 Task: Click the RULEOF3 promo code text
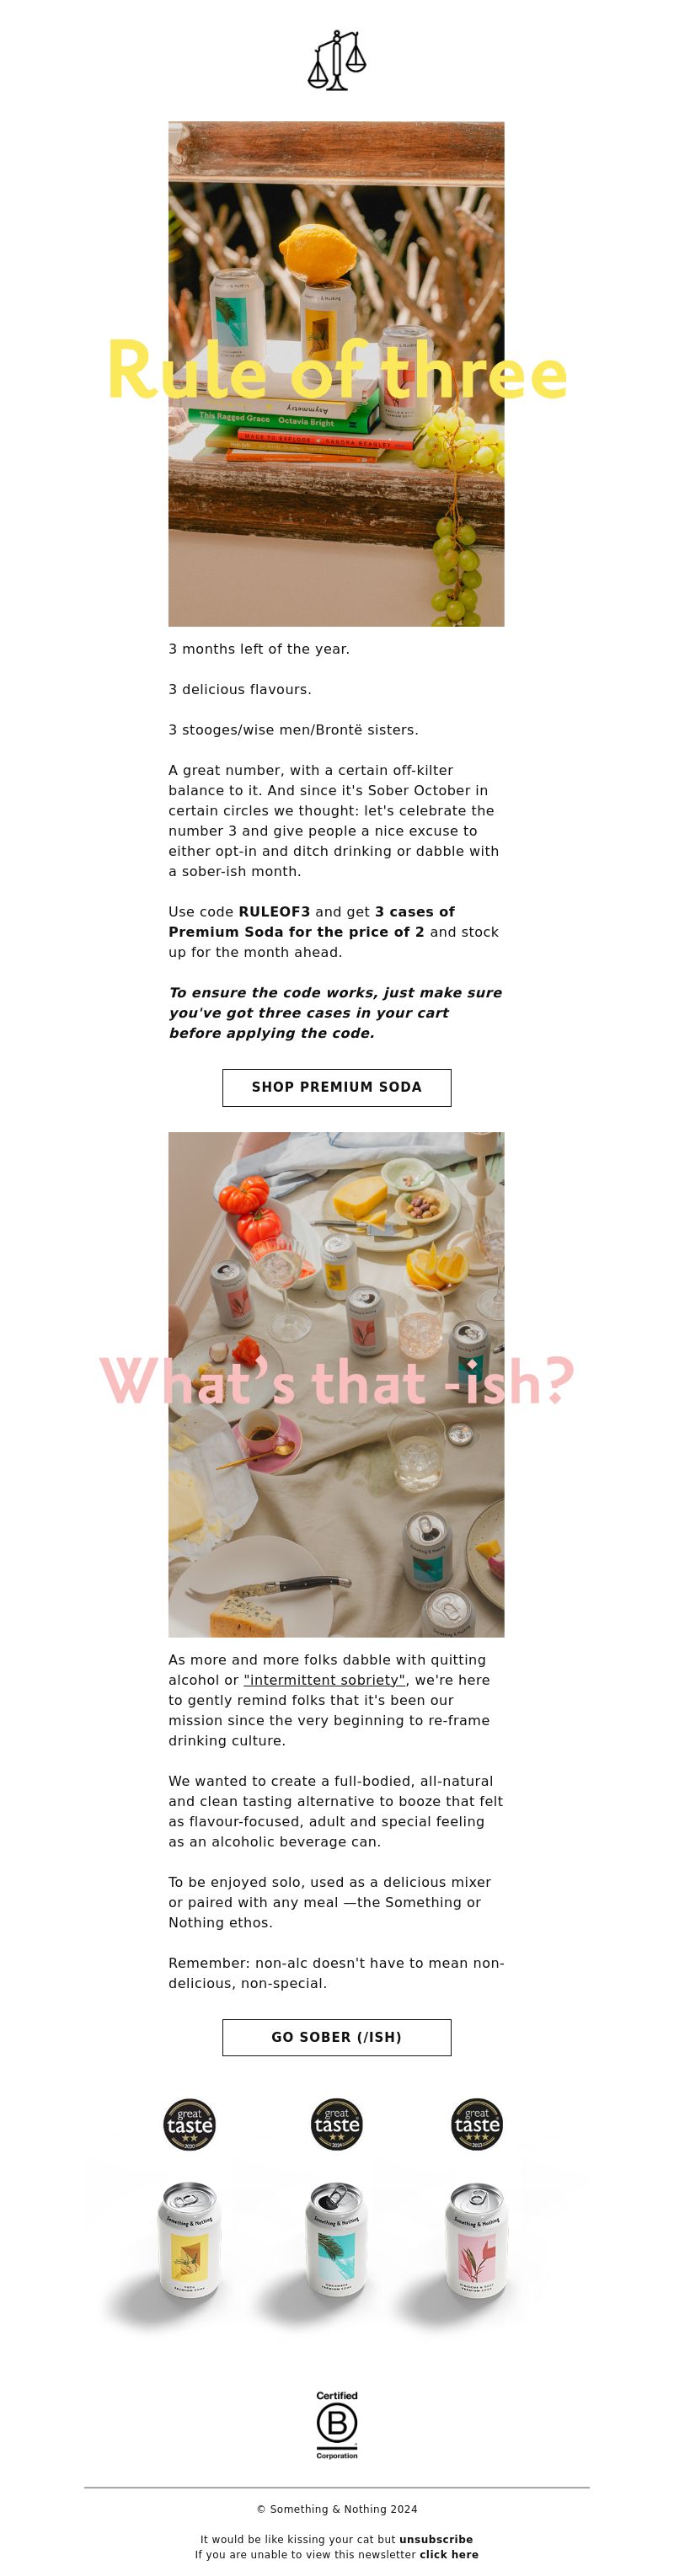[274, 911]
